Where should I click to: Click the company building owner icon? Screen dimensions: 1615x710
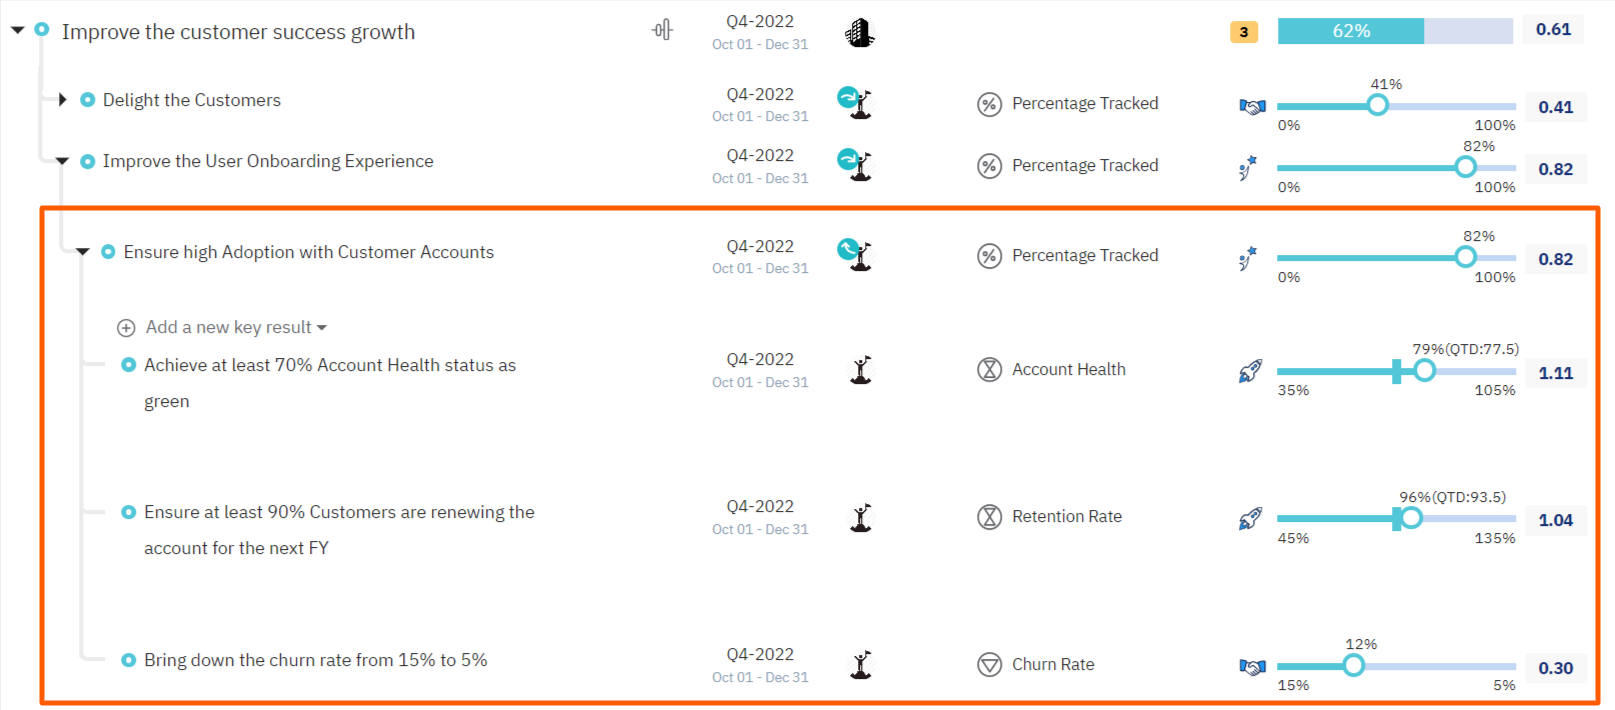pyautogui.click(x=859, y=33)
